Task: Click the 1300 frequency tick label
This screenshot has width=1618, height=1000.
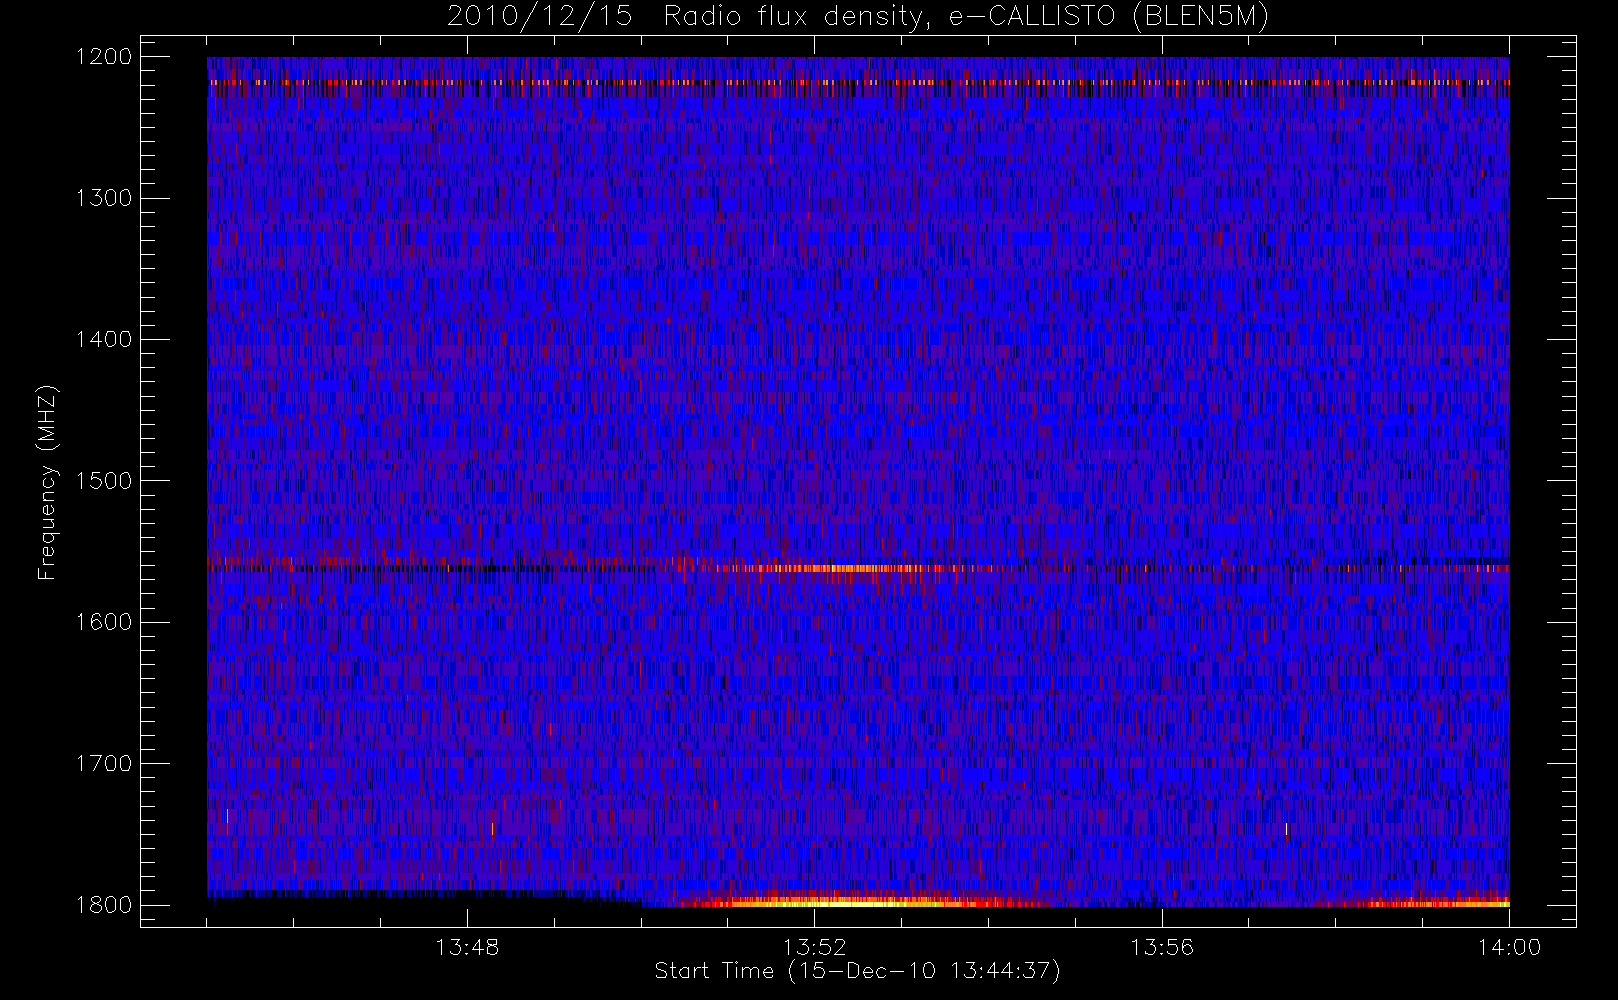Action: (104, 198)
